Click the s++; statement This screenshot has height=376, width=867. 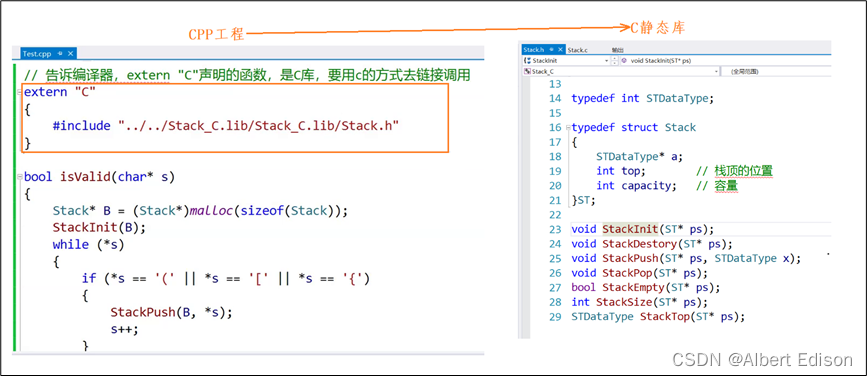point(124,329)
